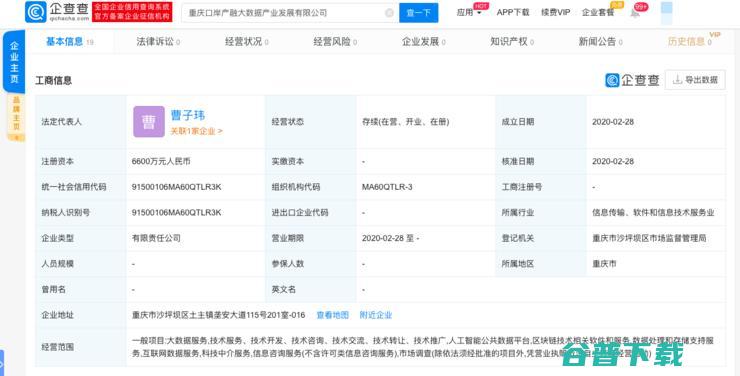
Task: Switch to the 历史信息 VIP tab
Action: tap(690, 42)
